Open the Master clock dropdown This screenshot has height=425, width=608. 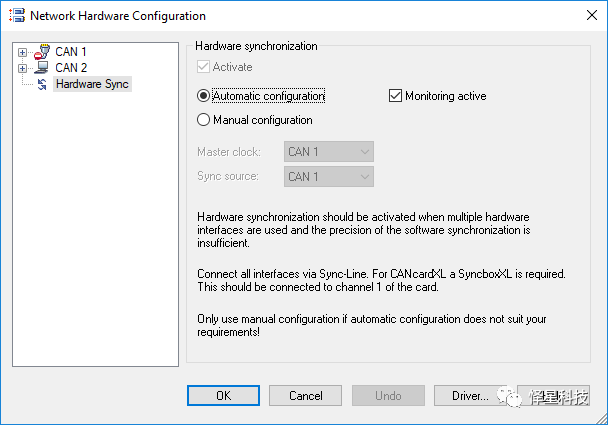329,152
